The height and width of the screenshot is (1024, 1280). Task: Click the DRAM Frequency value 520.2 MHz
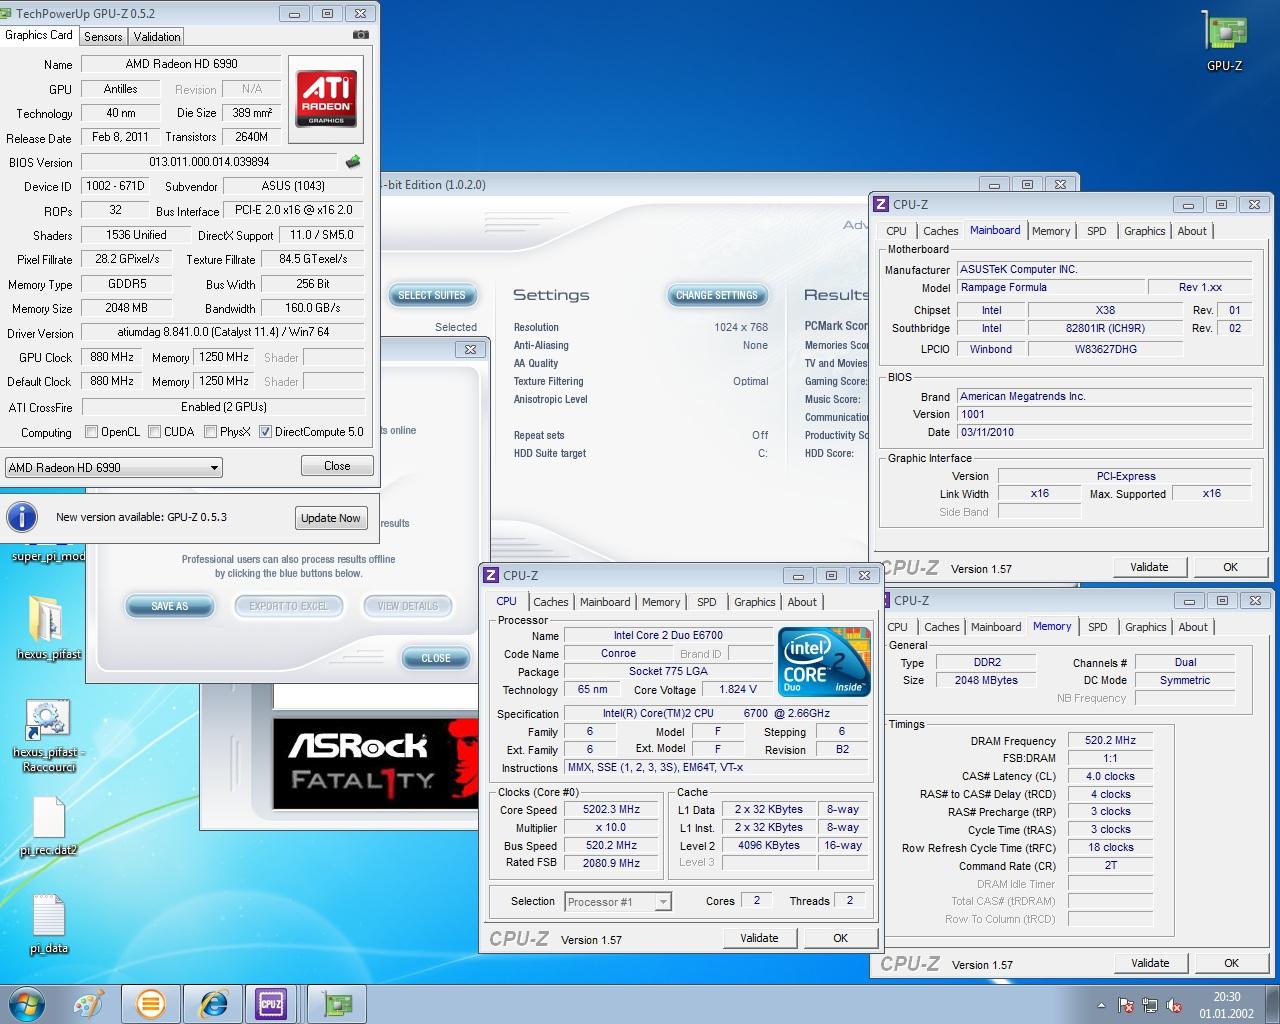point(1110,741)
